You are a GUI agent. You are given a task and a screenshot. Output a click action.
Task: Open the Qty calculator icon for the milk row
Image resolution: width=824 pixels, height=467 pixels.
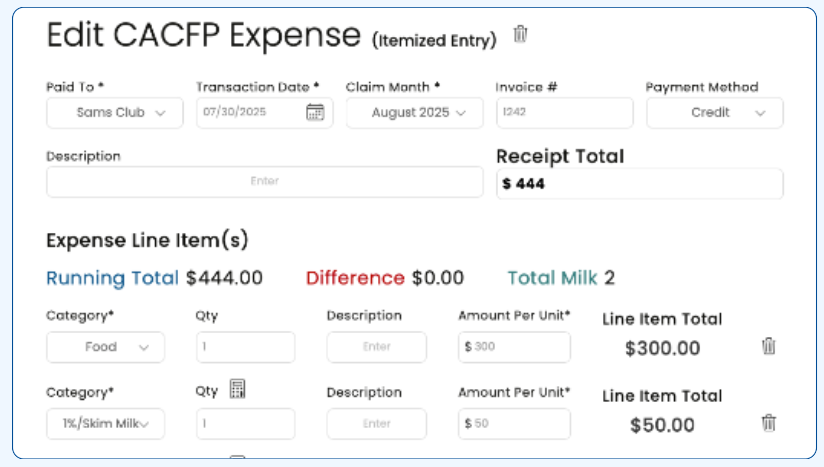[237, 389]
